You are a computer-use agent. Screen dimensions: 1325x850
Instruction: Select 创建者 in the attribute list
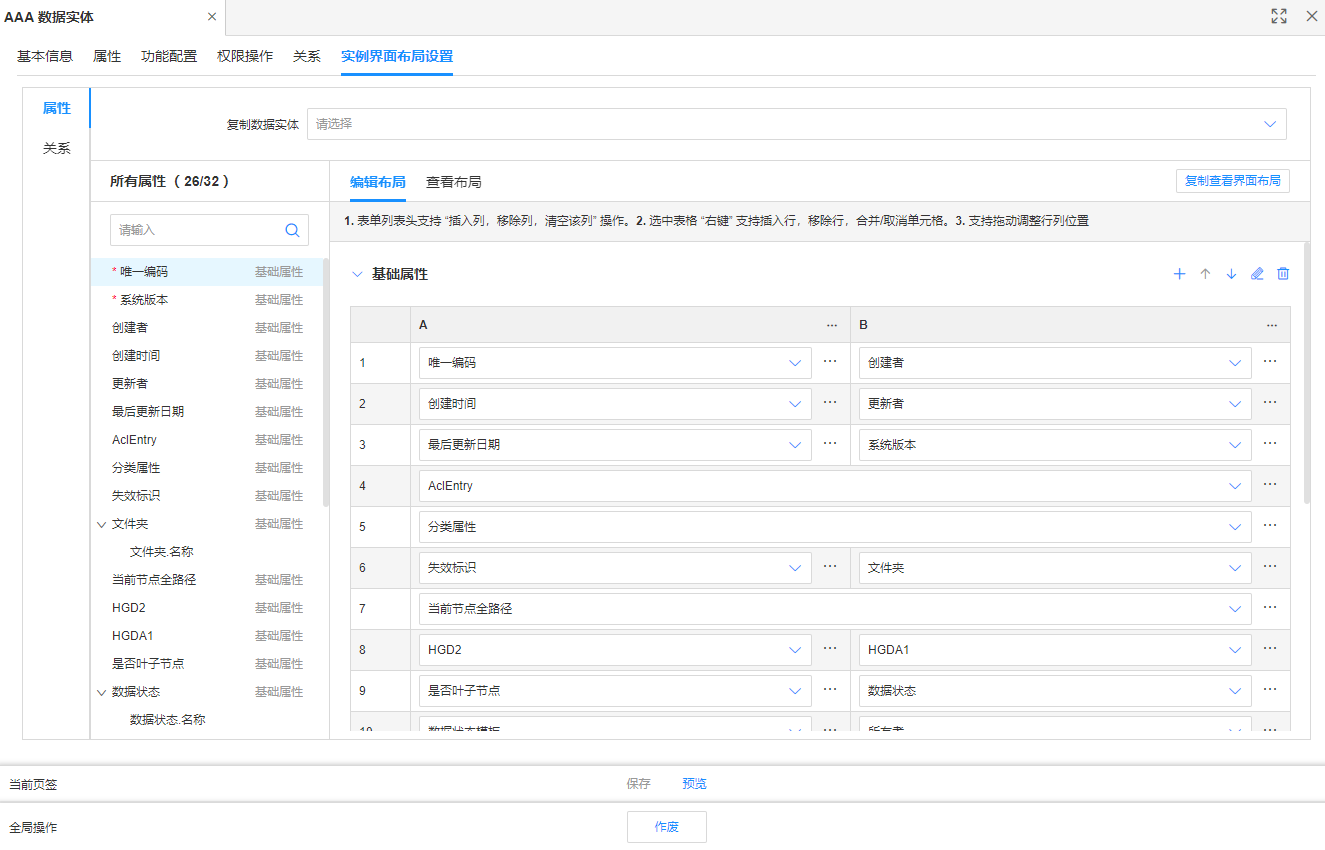[x=207, y=328]
